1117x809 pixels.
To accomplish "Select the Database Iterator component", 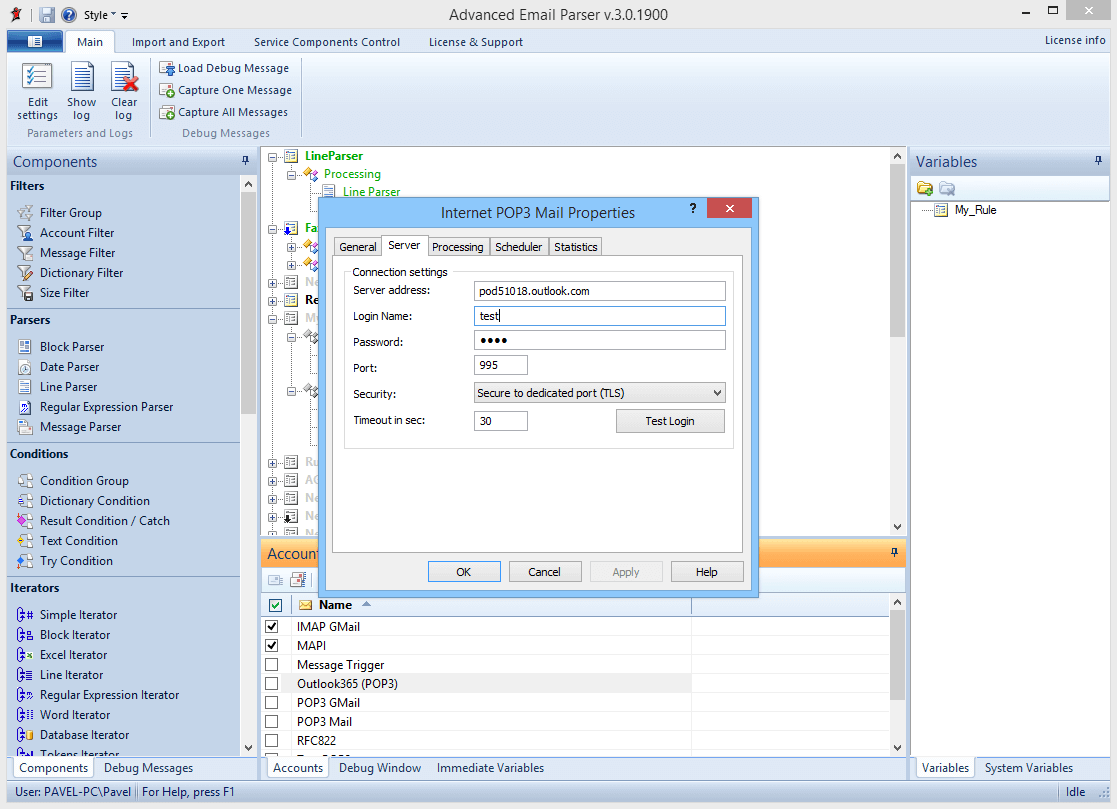I will pos(73,734).
